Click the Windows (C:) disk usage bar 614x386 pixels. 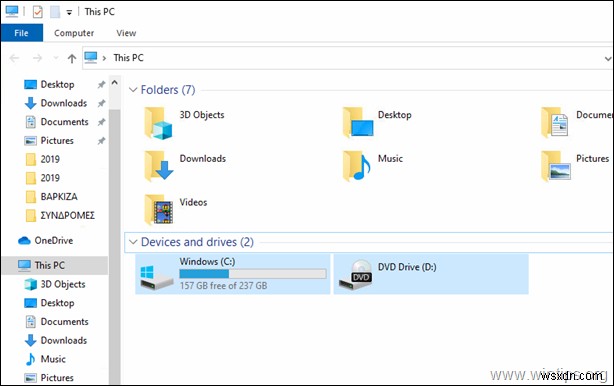253,273
